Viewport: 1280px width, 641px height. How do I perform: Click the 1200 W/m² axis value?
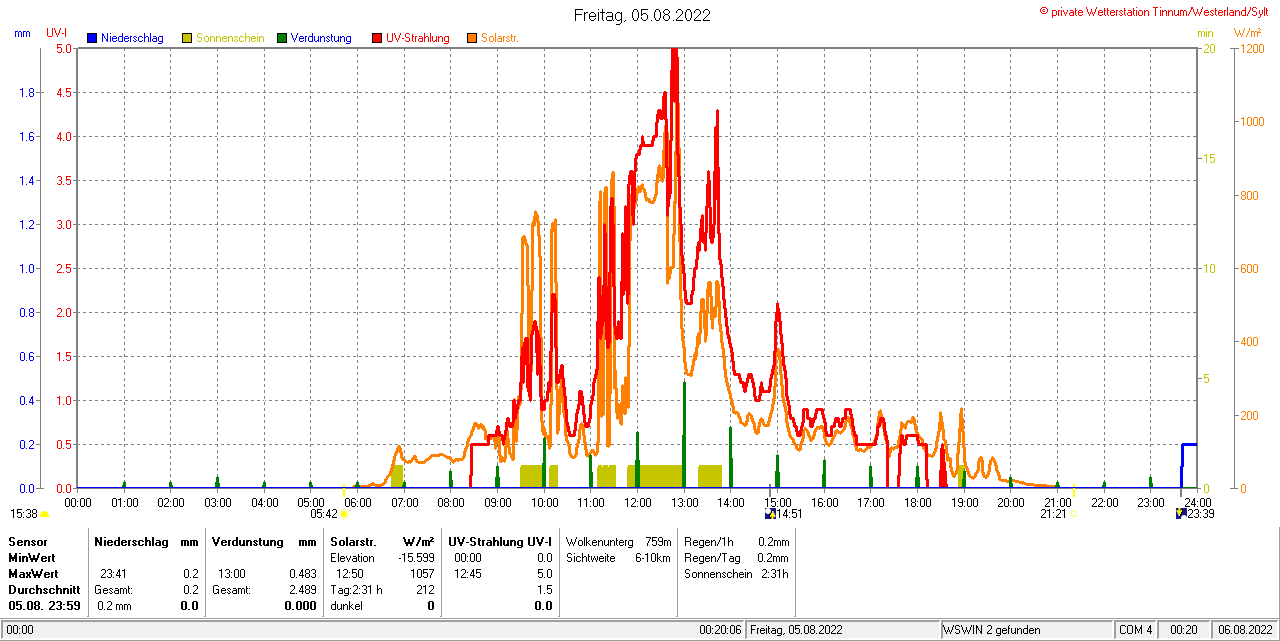point(1251,48)
